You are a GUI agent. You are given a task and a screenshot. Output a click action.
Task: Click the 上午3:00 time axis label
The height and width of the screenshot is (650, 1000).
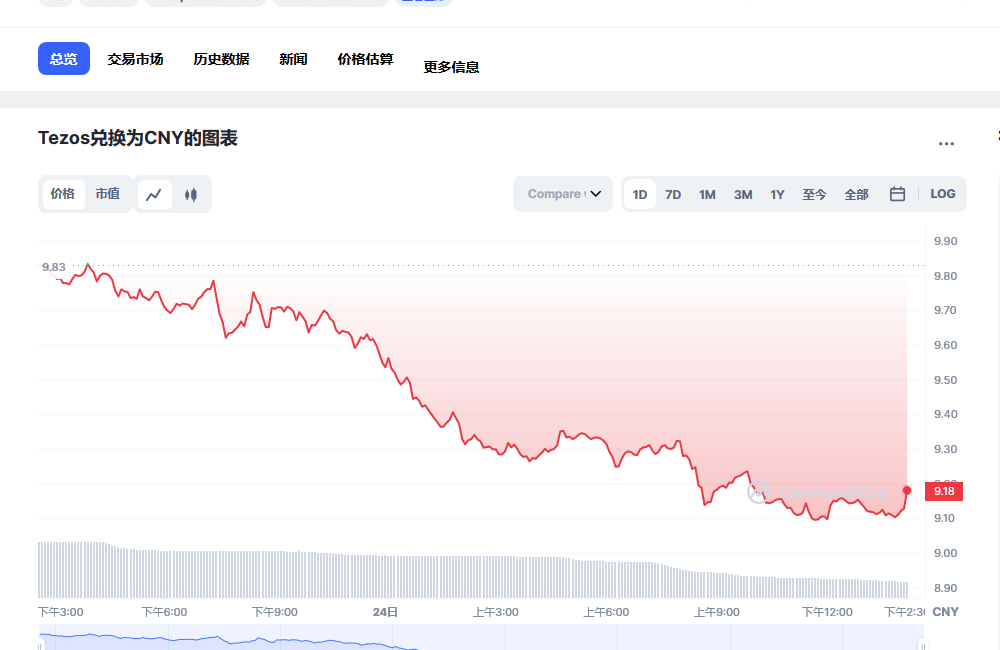click(x=496, y=612)
